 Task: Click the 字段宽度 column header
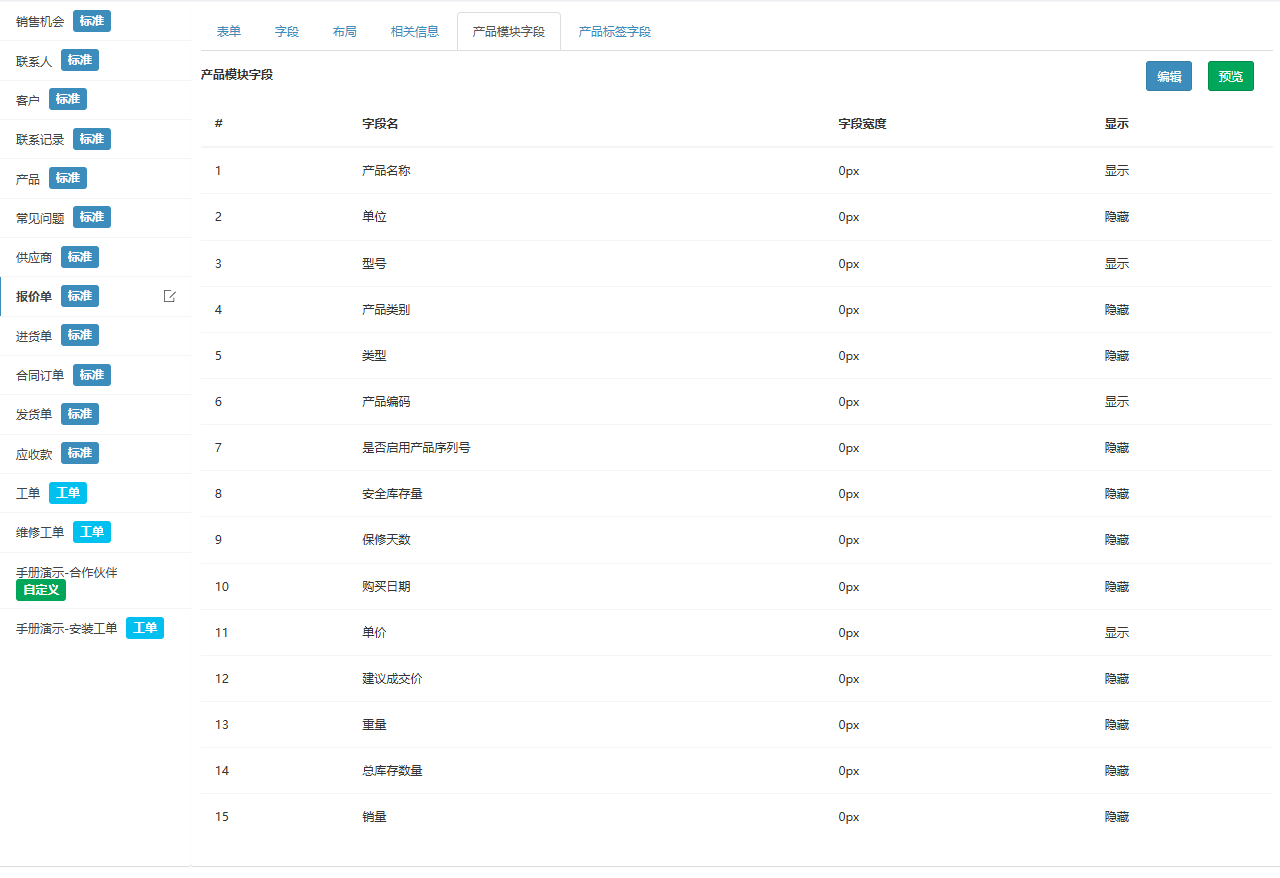863,124
